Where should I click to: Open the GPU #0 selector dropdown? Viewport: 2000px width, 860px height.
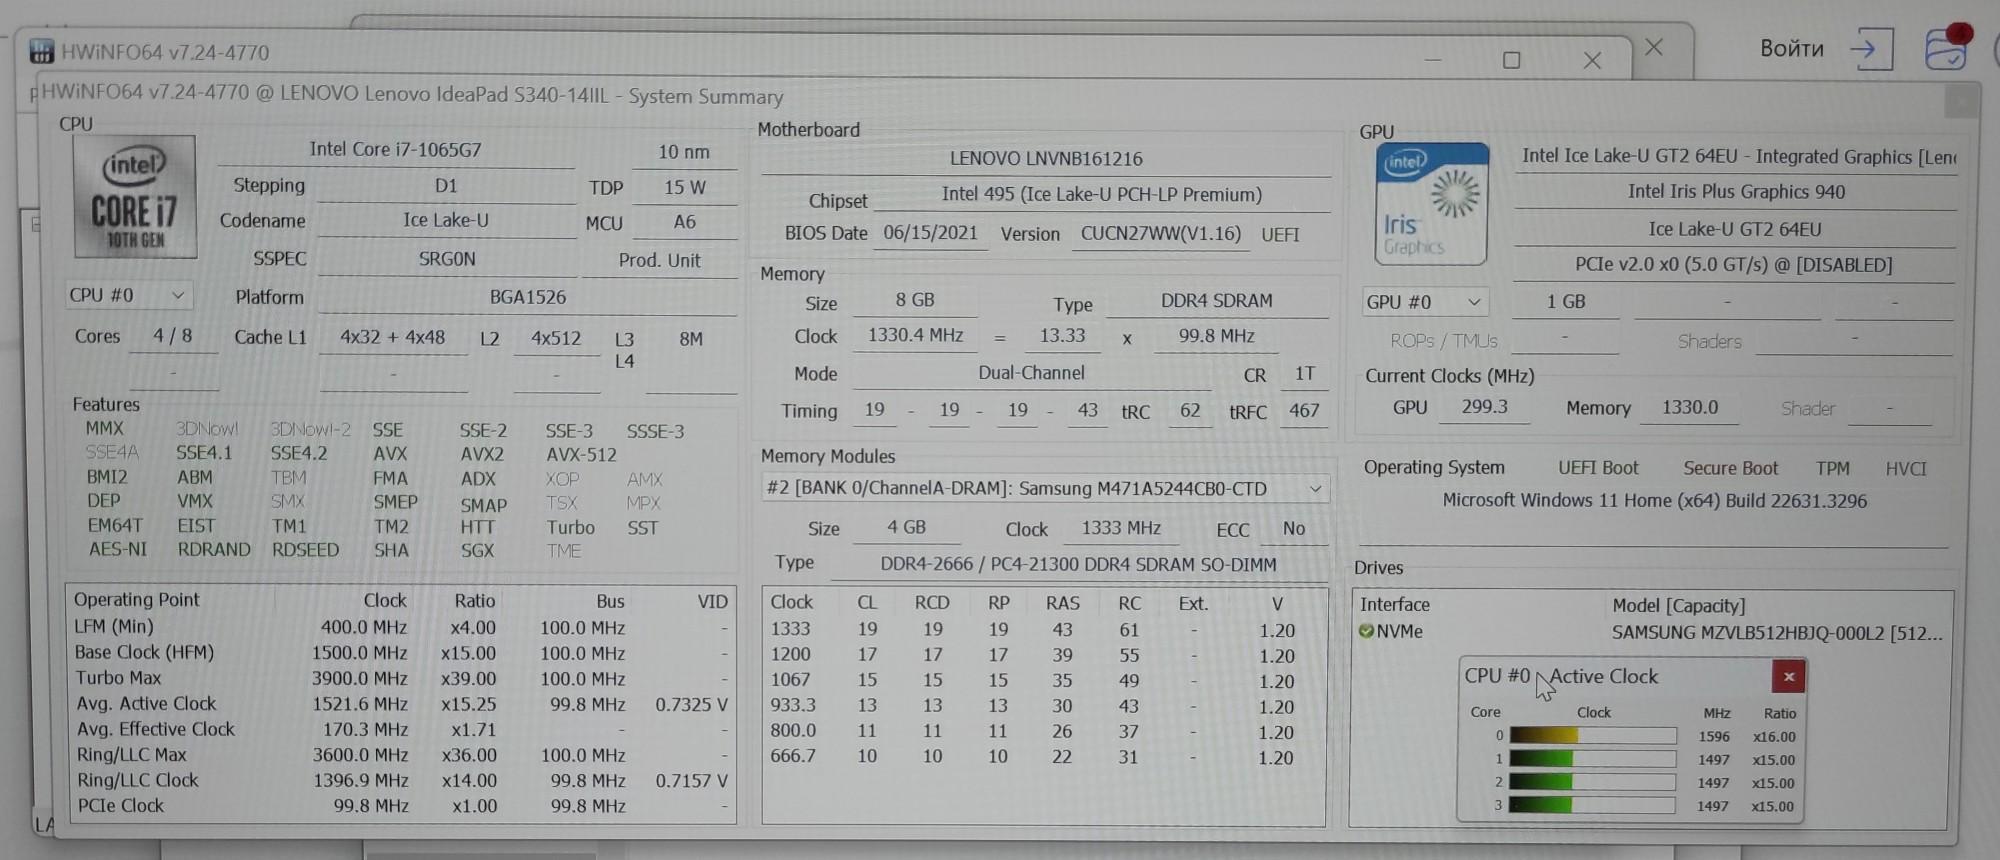(1424, 302)
